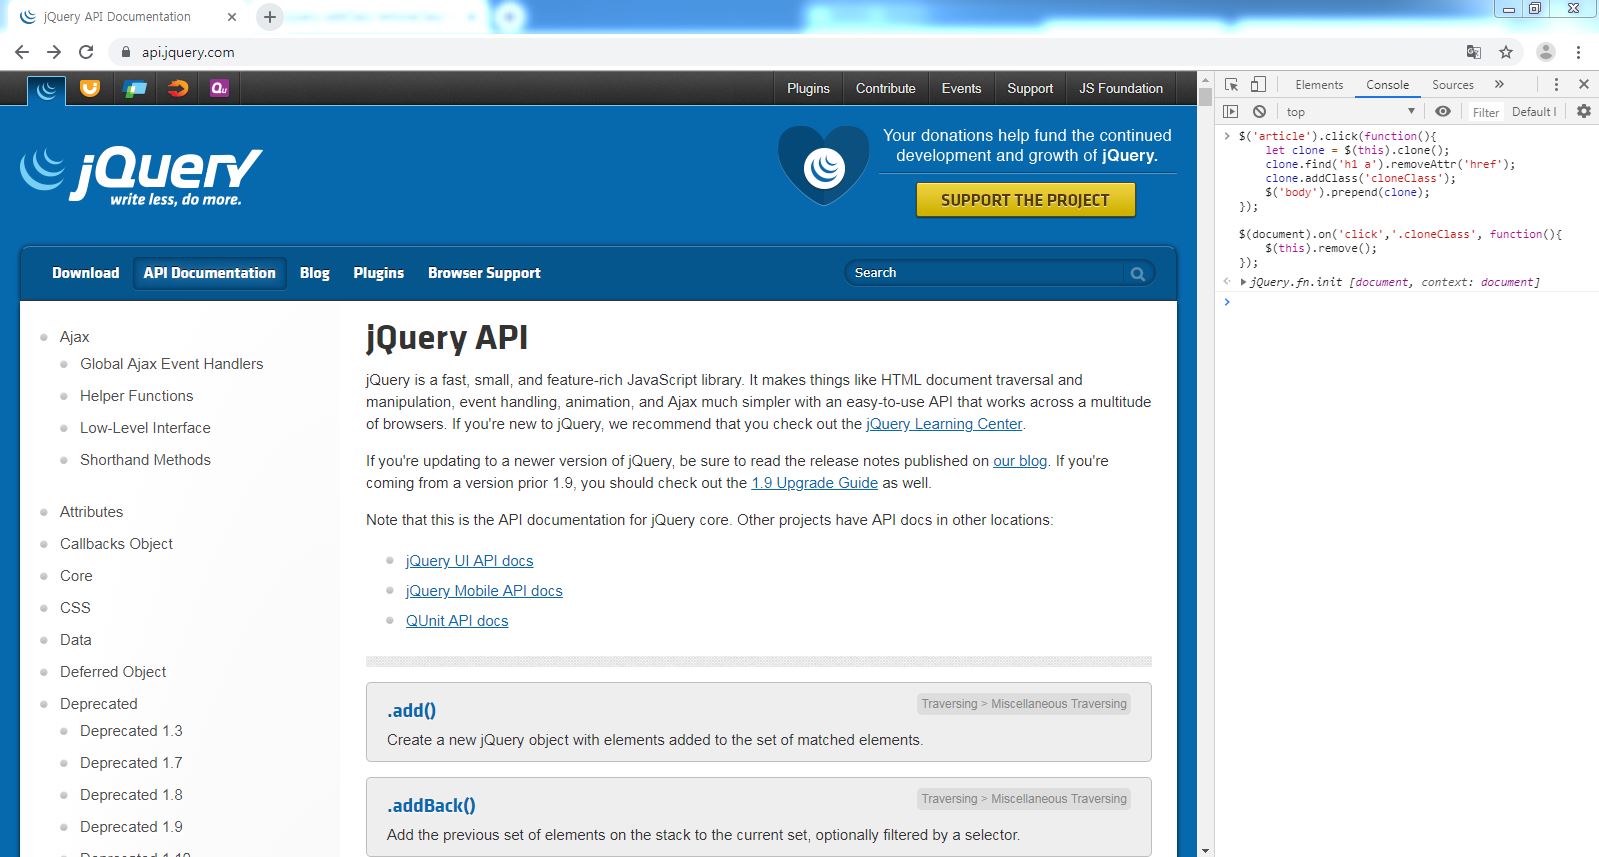Image resolution: width=1599 pixels, height=857 pixels.
Task: Toggle the live expression eye icon
Action: point(1442,112)
